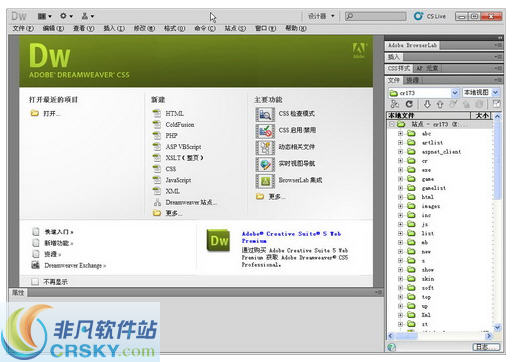The height and width of the screenshot is (362, 514).
Task: Open the 设计器 workspace dropdown
Action: coord(321,16)
